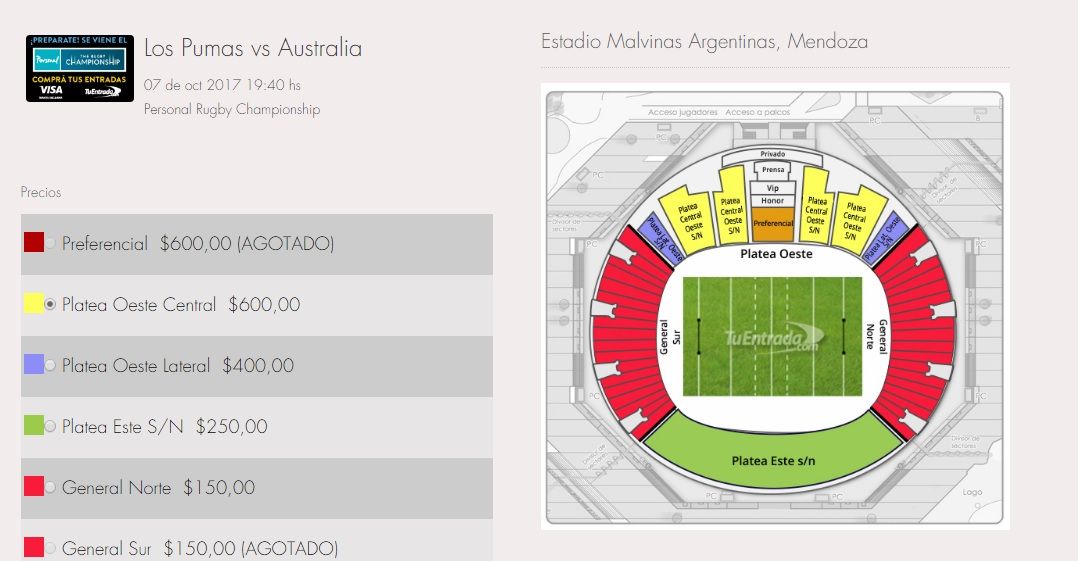Select the Vip box on the stadium map
The width and height of the screenshot is (1078, 561).
click(773, 188)
